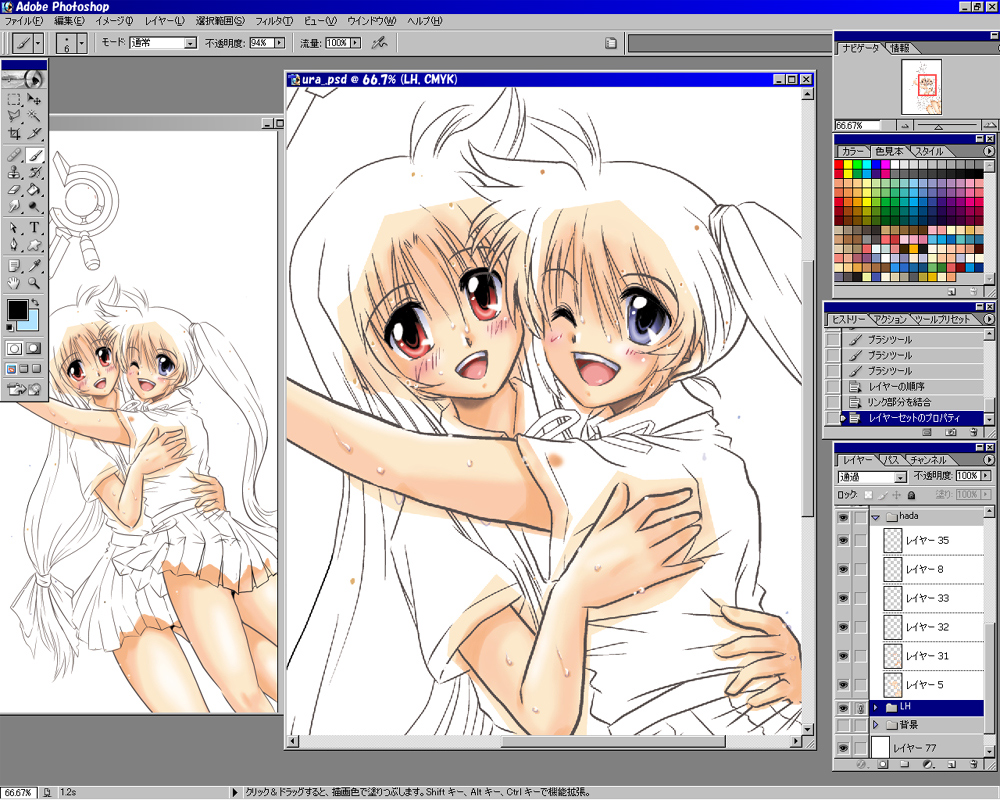The width and height of the screenshot is (1000, 800).
Task: Toggle visibility of レイヤー 77
Action: coord(843,748)
